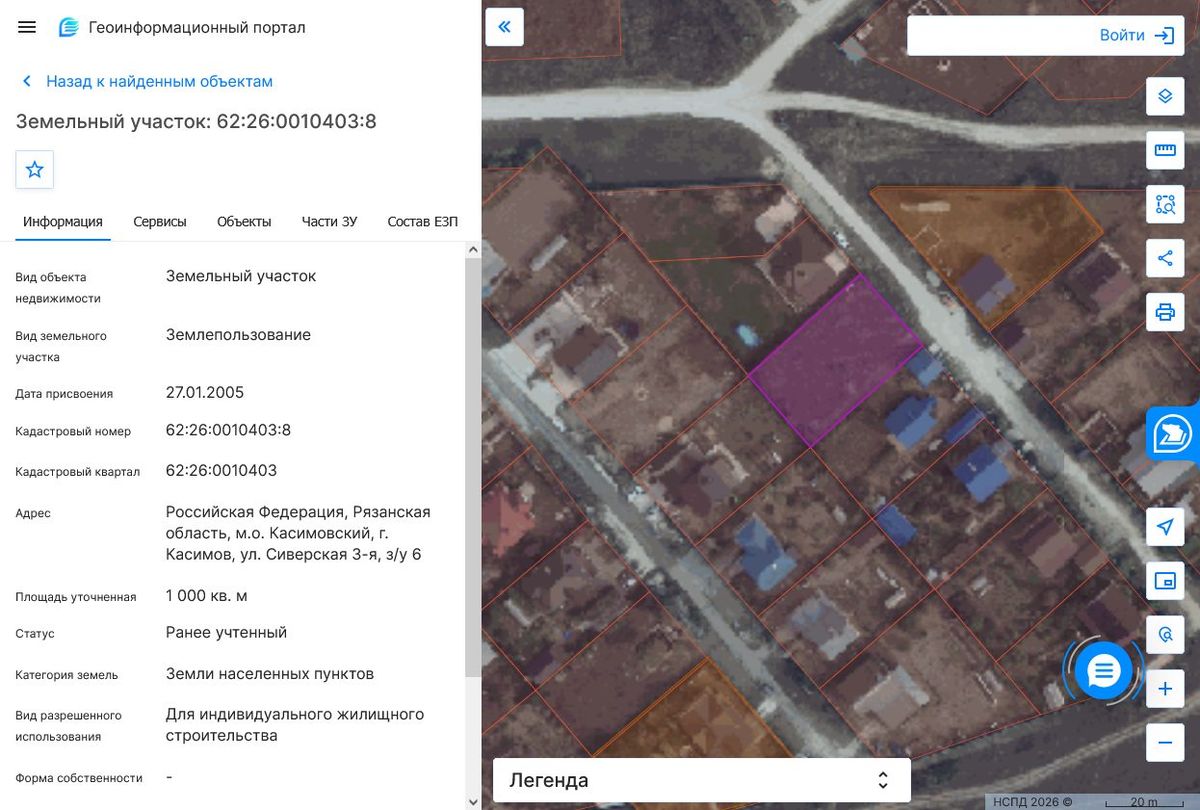Viewport: 1200px width, 810px height.
Task: Open the hamburger main menu
Action: [x=27, y=27]
